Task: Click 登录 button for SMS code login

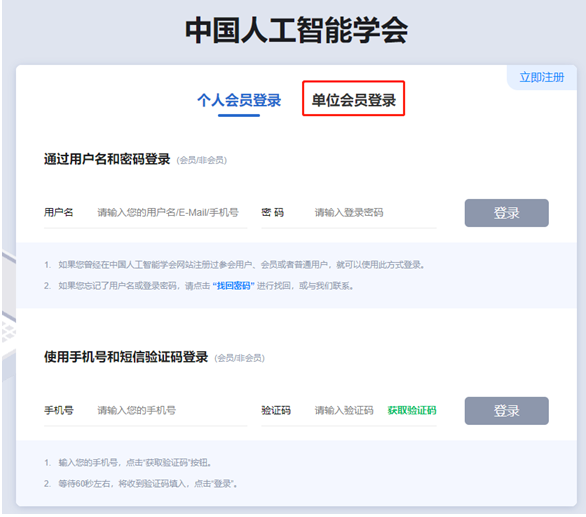Action: click(506, 411)
